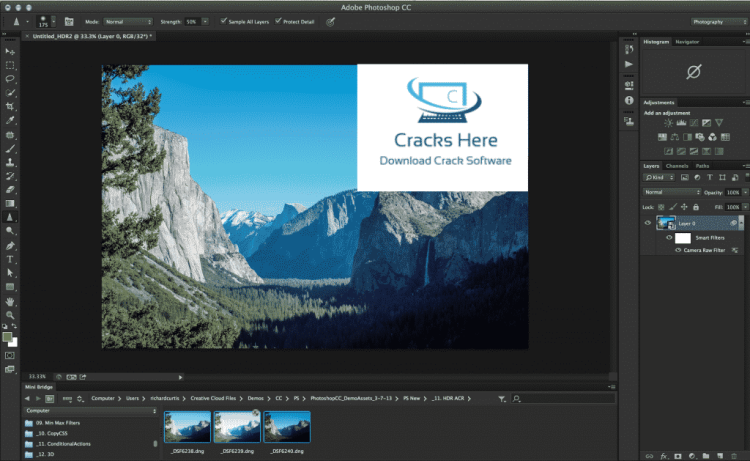This screenshot has width=750, height=461.
Task: Switch to the Navigator tab
Action: pyautogui.click(x=687, y=42)
